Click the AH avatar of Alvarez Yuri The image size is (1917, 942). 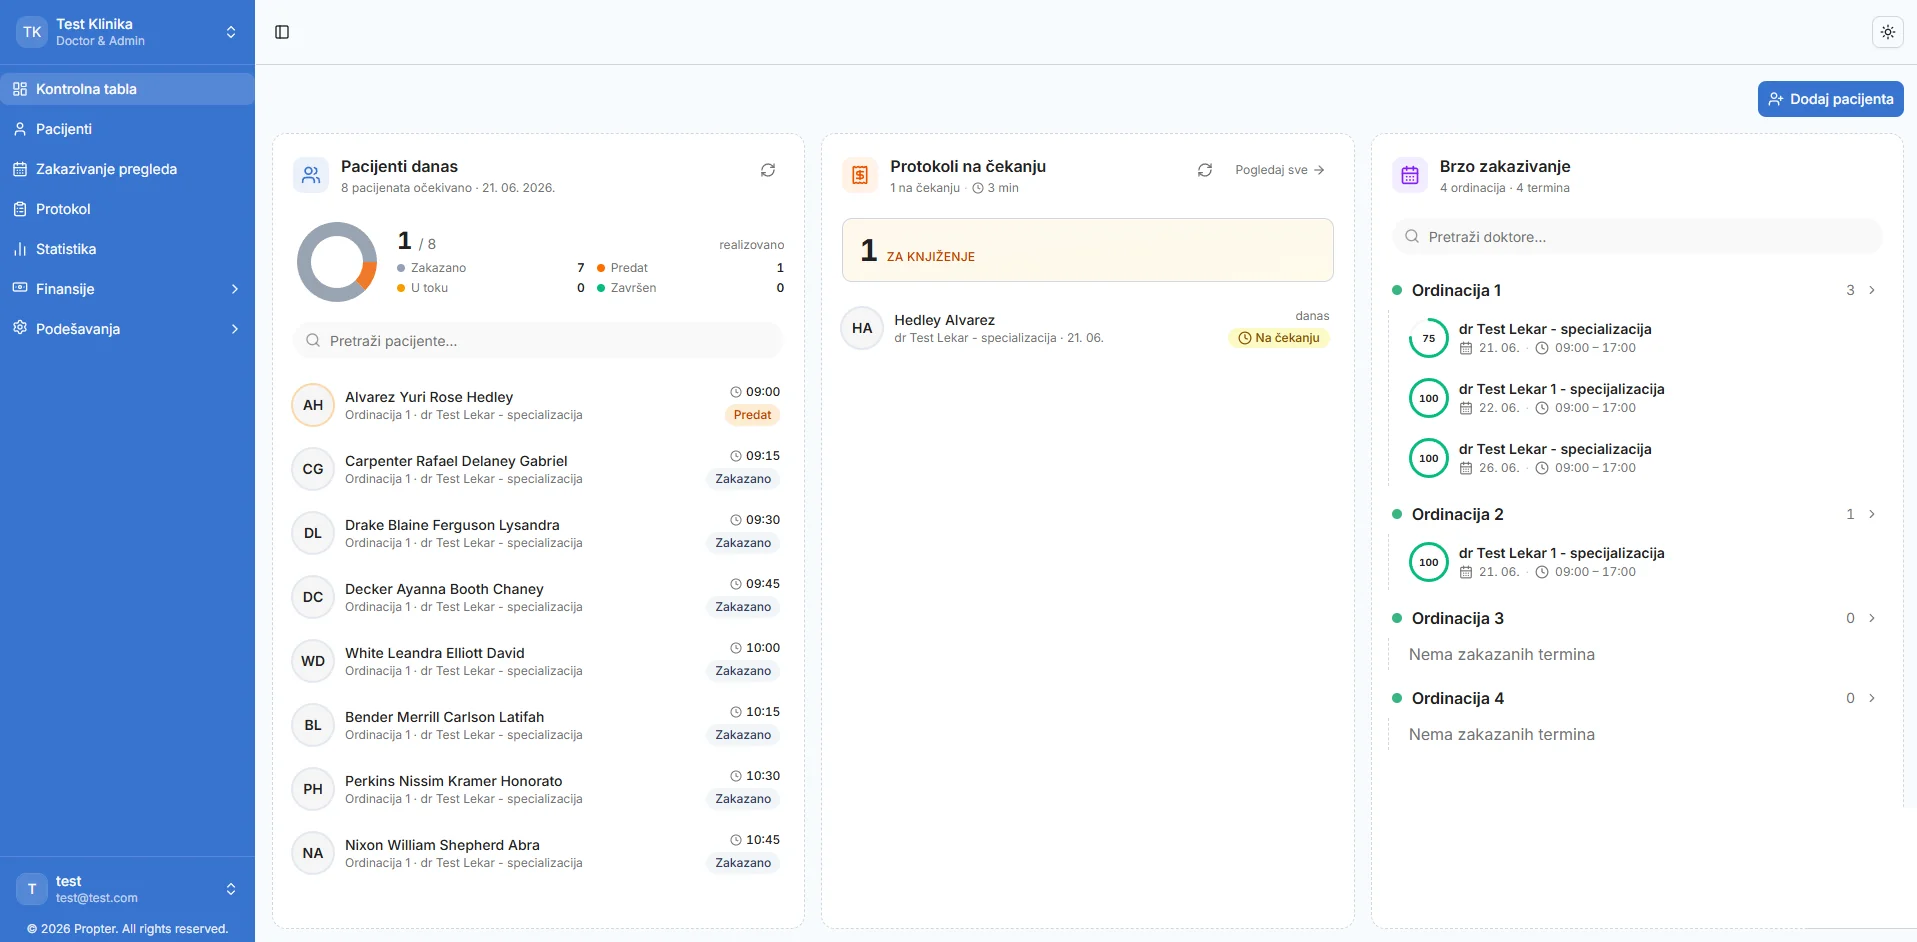tap(313, 405)
